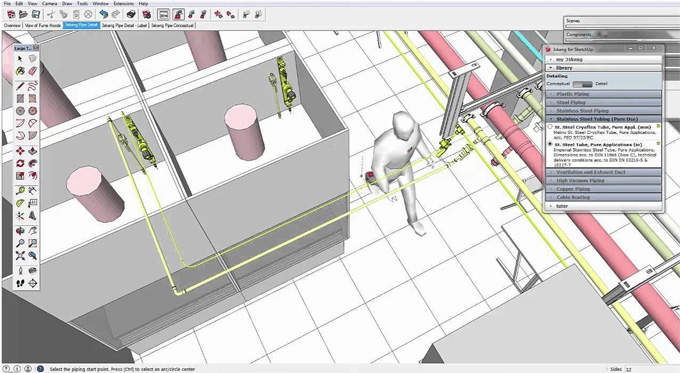The height and width of the screenshot is (373, 680).
Task: Expand the Cable Routing category
Action: [604, 197]
